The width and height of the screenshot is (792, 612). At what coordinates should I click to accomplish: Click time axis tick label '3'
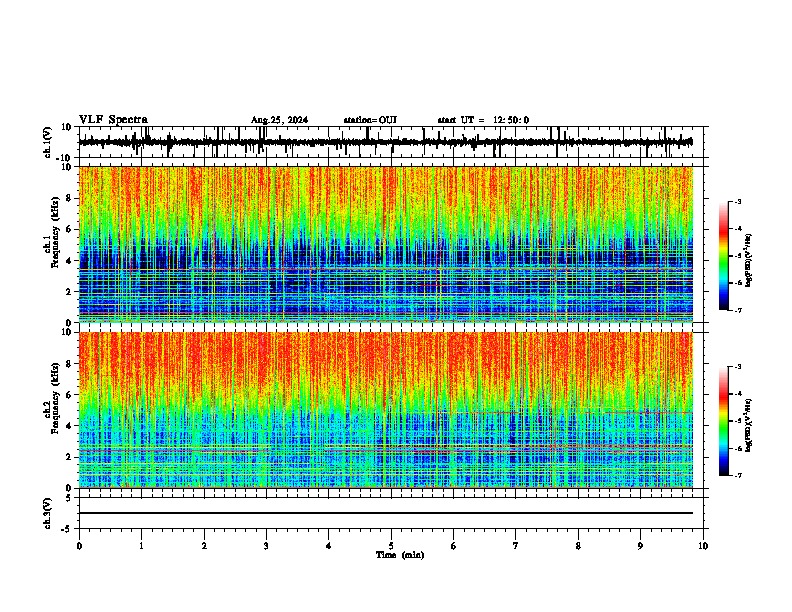coord(266,546)
